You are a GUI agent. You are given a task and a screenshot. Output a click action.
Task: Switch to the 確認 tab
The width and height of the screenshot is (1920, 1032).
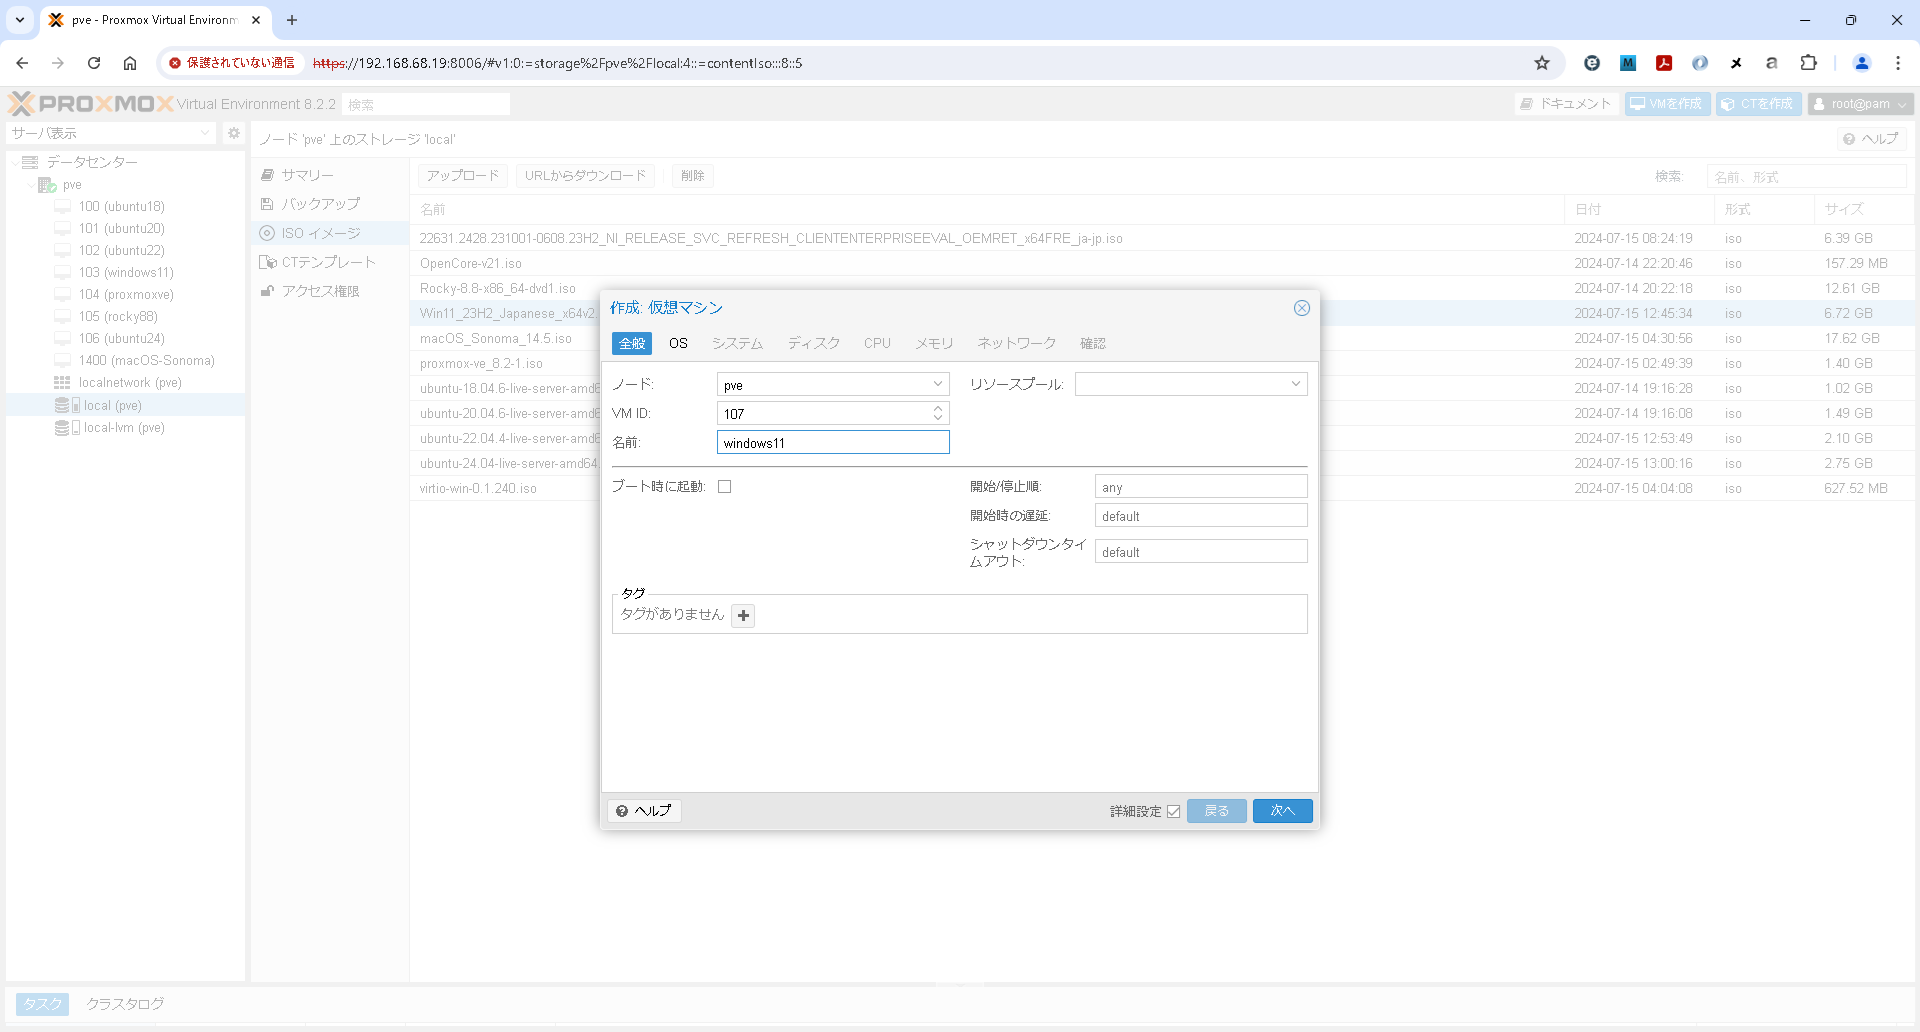(x=1093, y=344)
